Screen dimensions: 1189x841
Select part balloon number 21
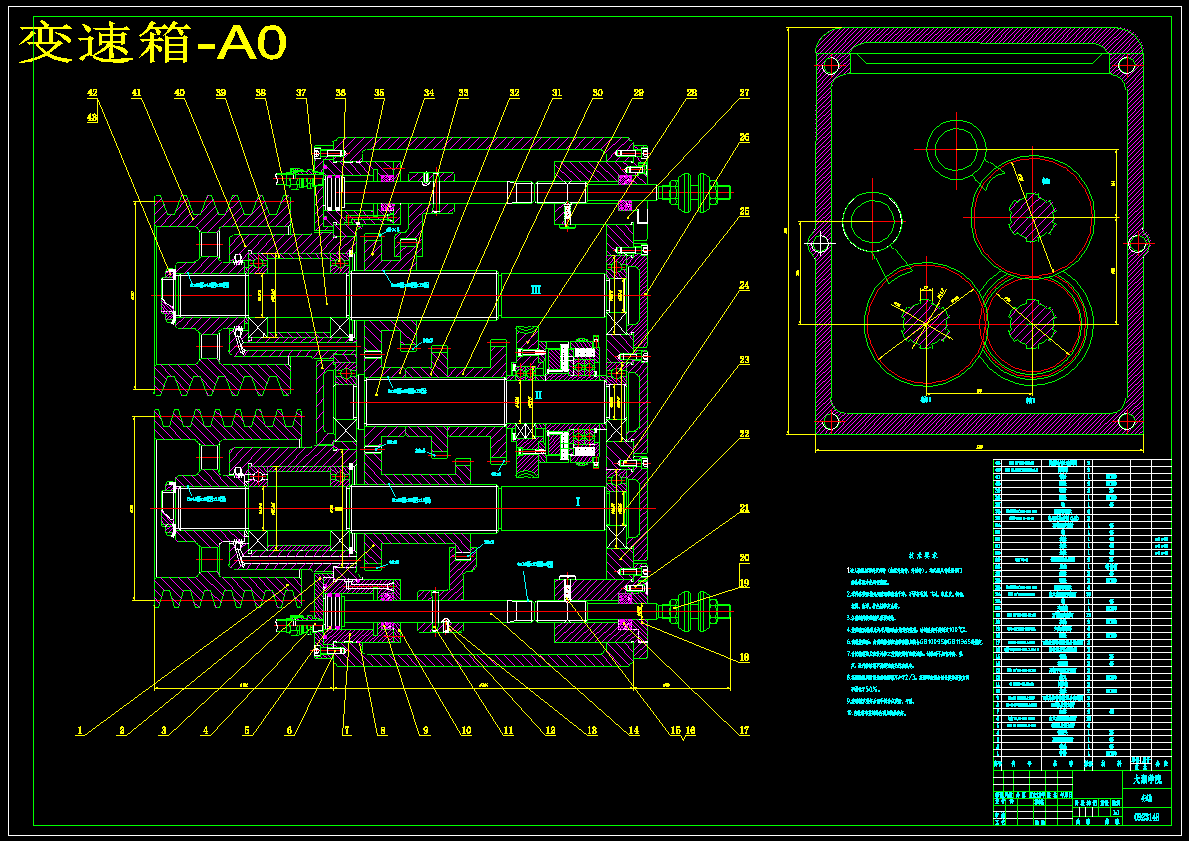[744, 509]
